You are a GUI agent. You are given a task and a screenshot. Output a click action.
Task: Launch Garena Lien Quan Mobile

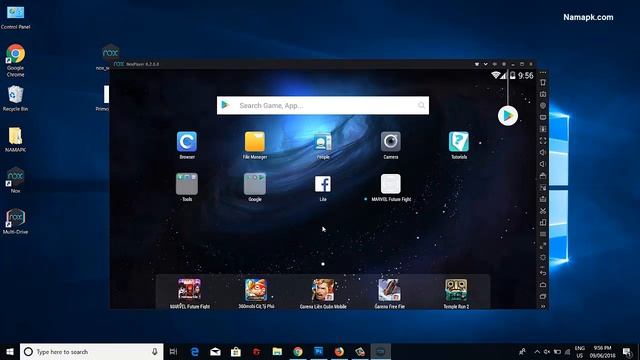(323, 289)
